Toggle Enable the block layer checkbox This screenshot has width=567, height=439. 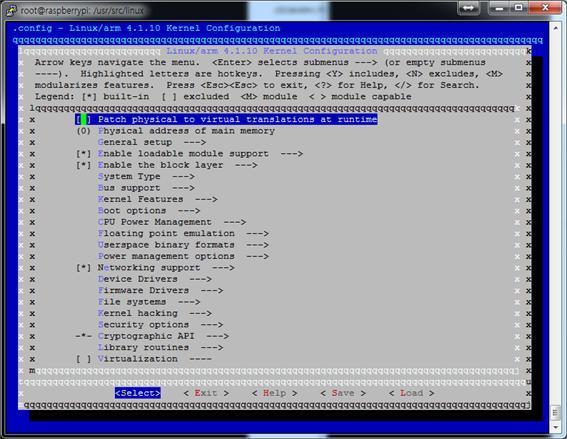coord(84,165)
